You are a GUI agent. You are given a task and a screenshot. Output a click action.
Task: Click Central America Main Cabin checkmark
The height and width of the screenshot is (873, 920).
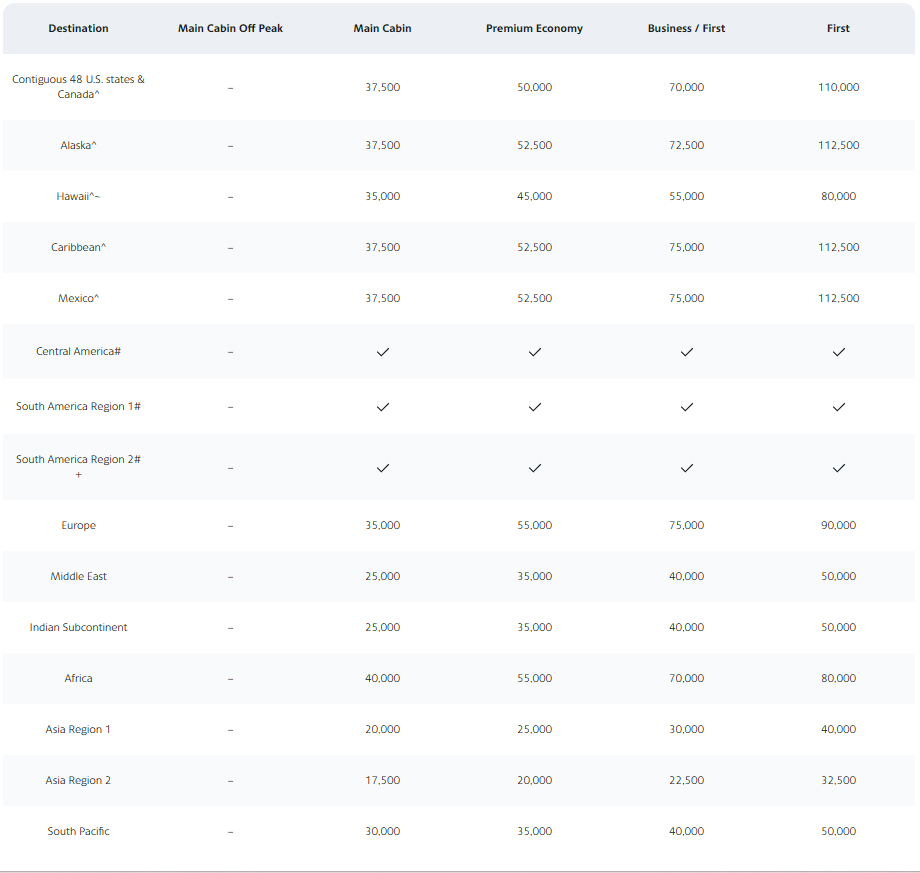(x=383, y=352)
